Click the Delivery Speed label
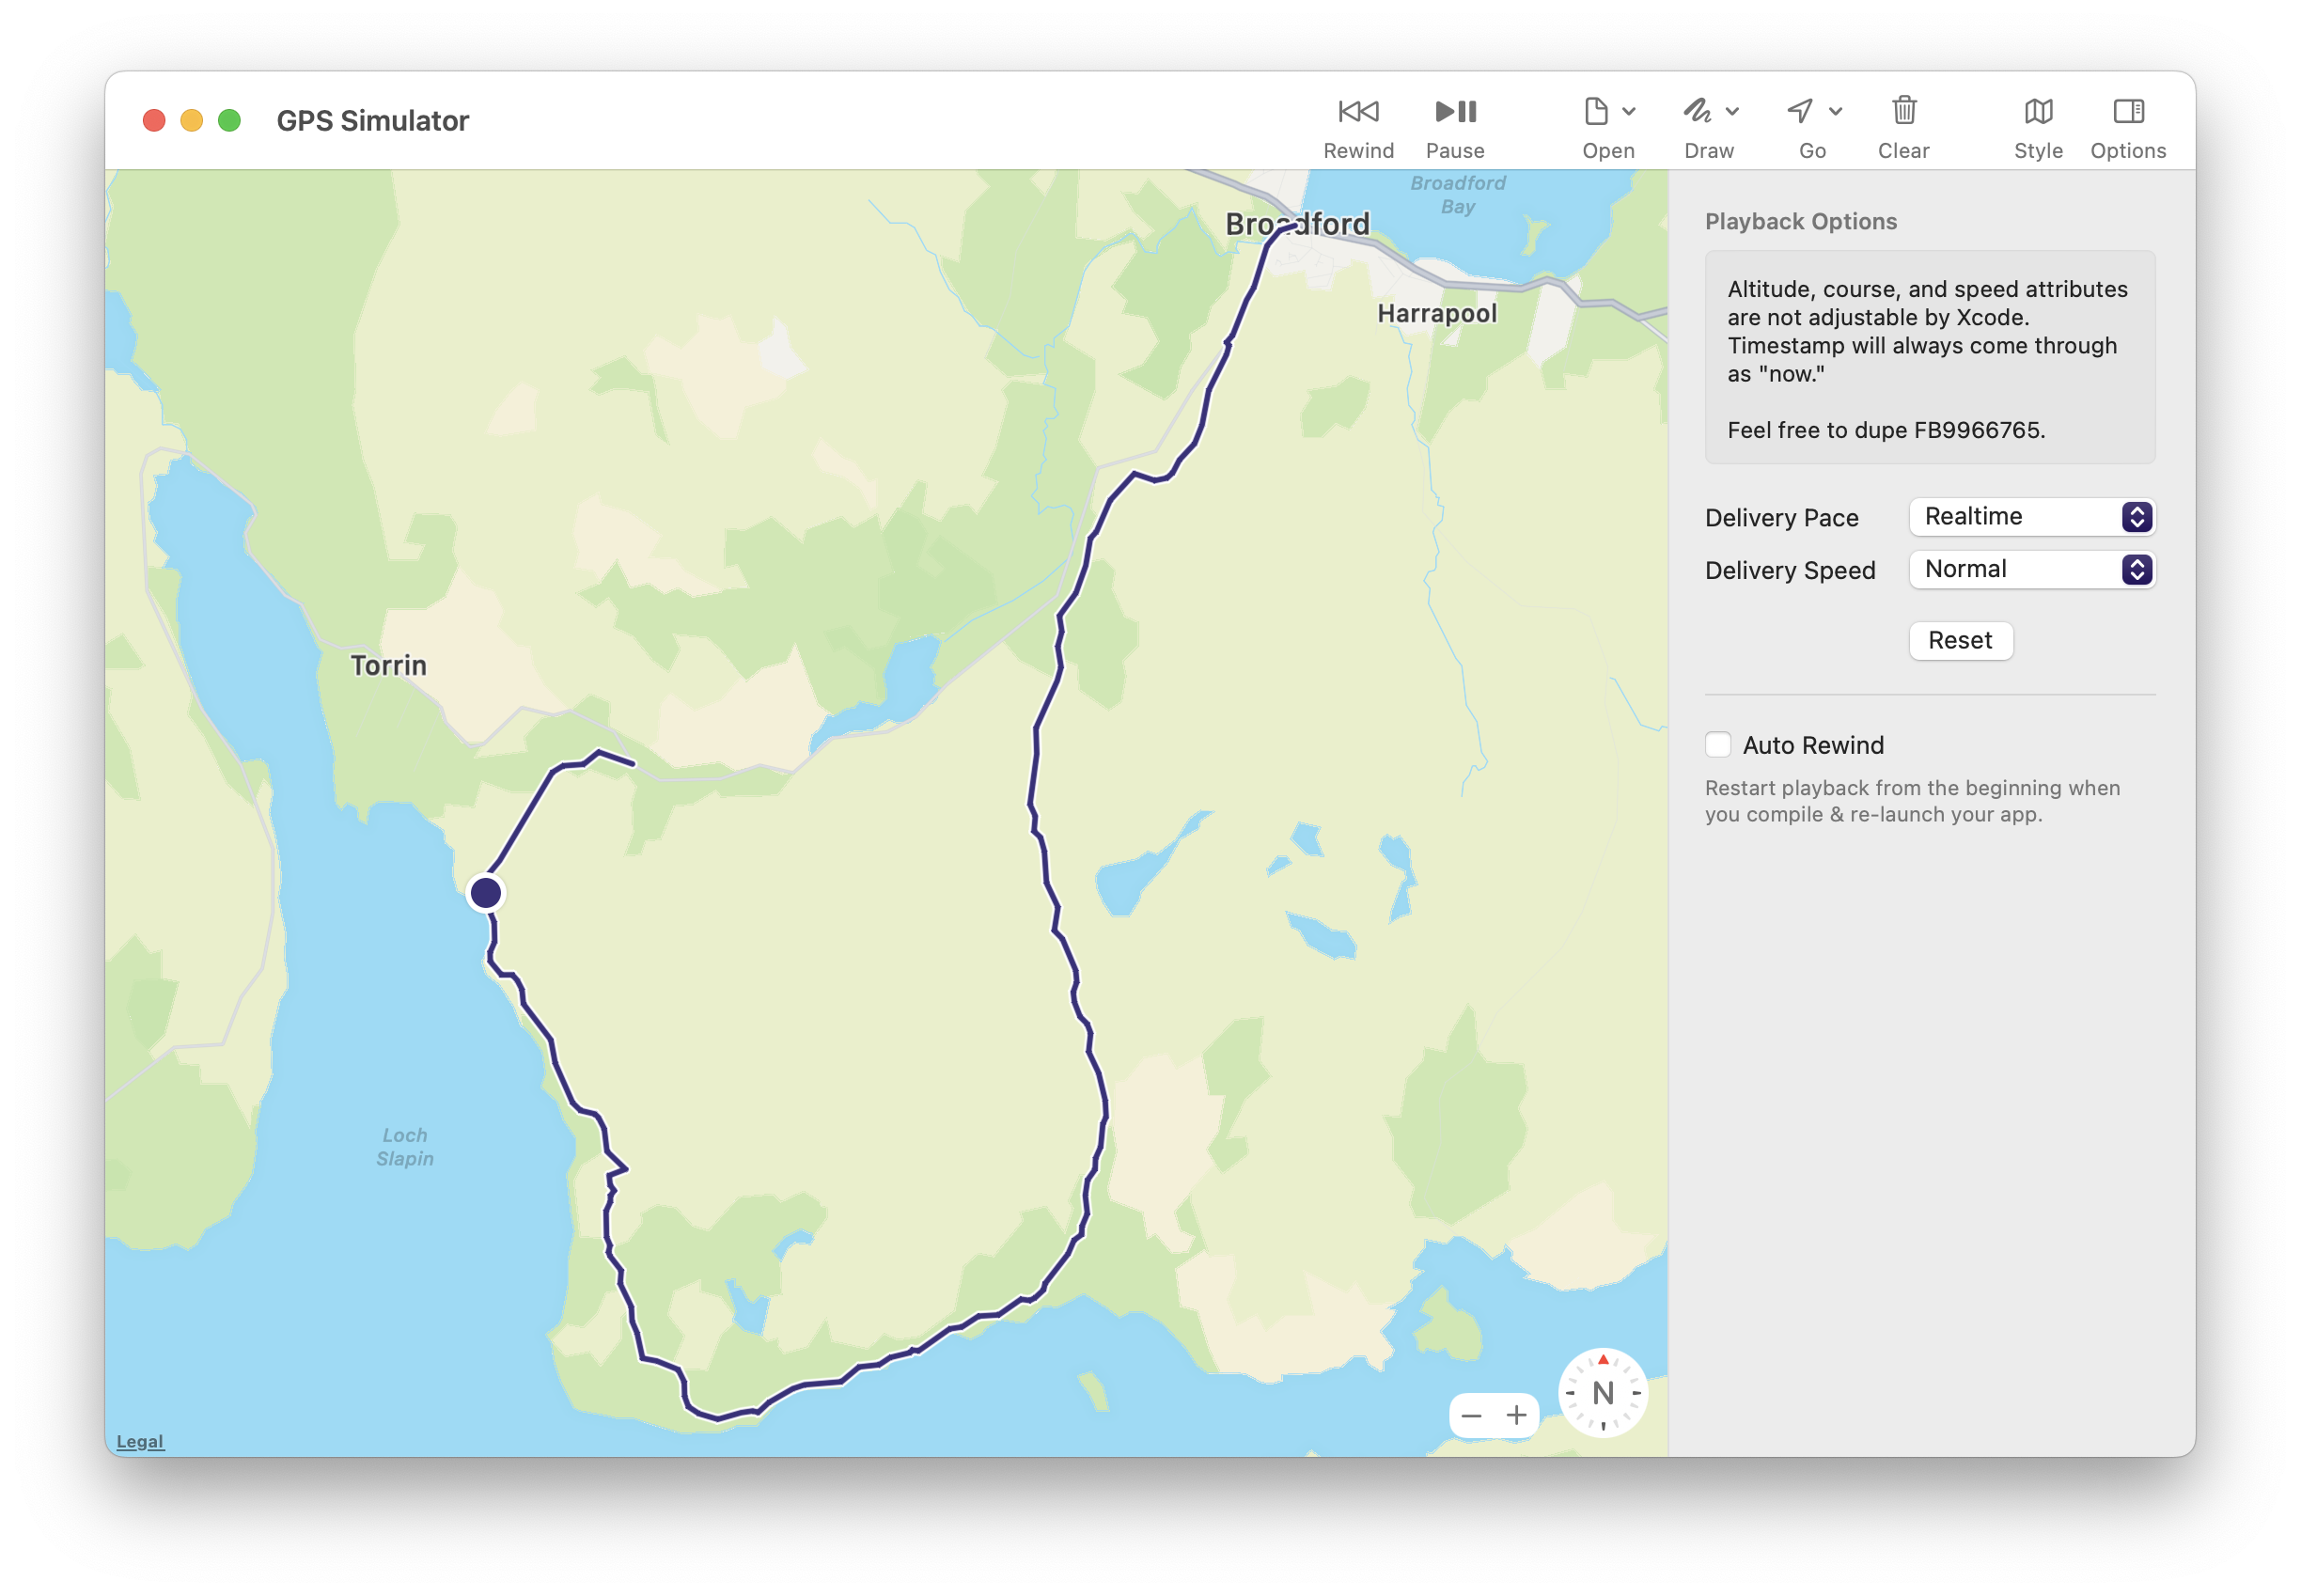This screenshot has width=2301, height=1596. [x=1790, y=571]
